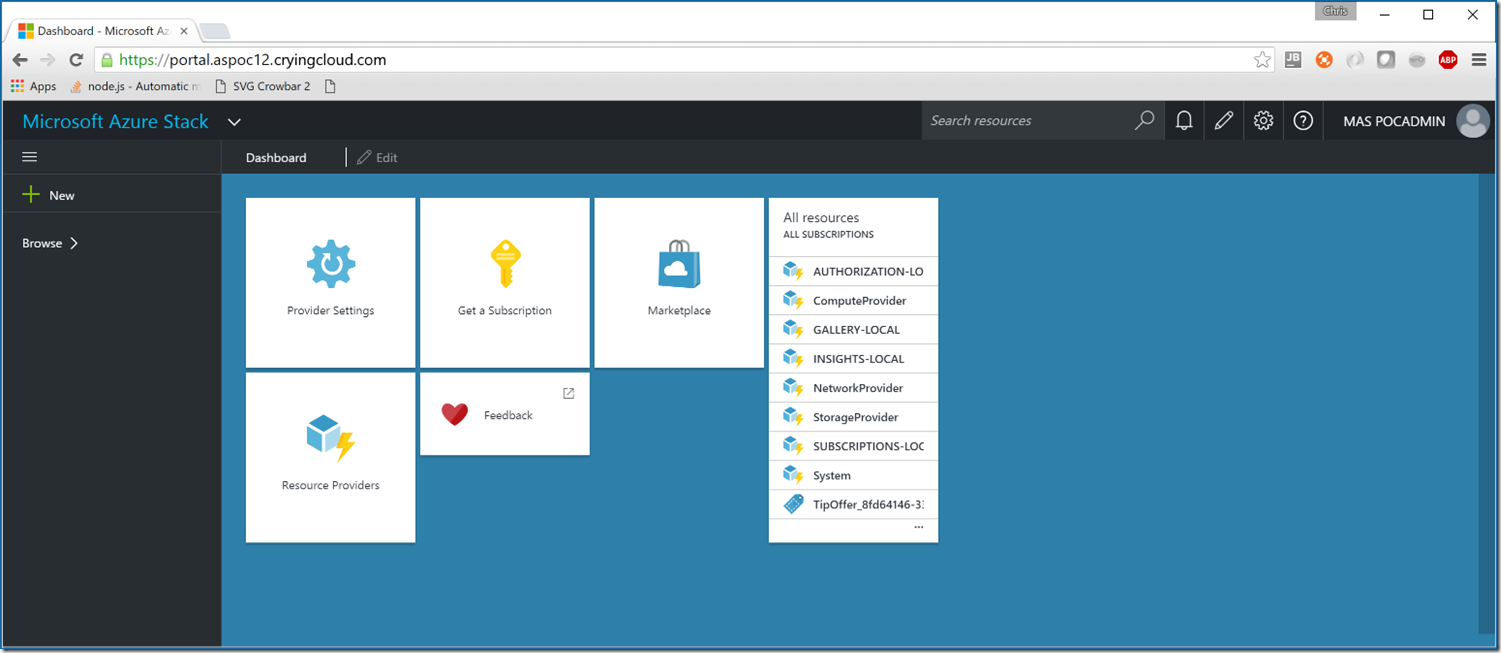The width and height of the screenshot is (1501, 653).
Task: Open the SUBSCRIPTIONS-LOC resource
Action: (853, 446)
